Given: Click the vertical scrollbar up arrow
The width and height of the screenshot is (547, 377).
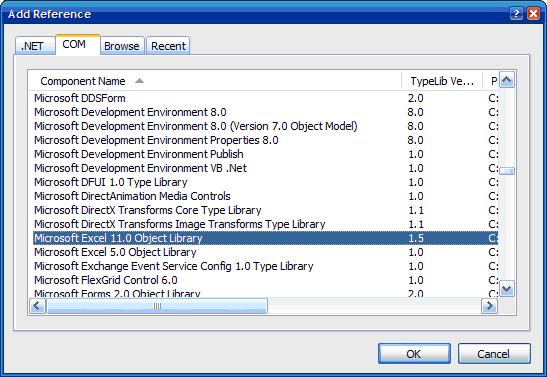Looking at the screenshot, I should coord(507,81).
